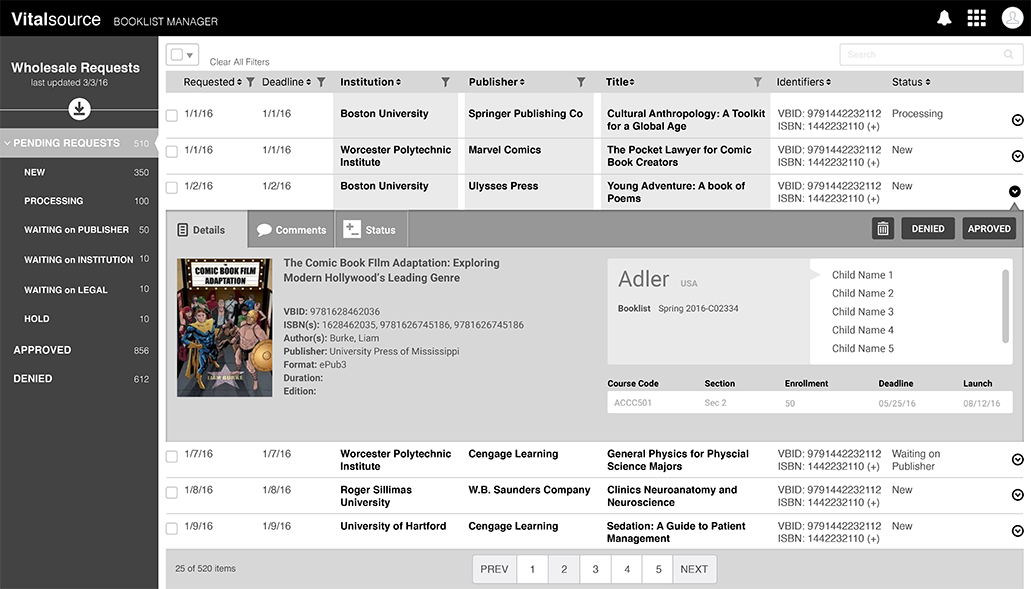Screen dimensions: 1031x589
Task: Filter by Institution column funnel icon
Action: point(446,82)
